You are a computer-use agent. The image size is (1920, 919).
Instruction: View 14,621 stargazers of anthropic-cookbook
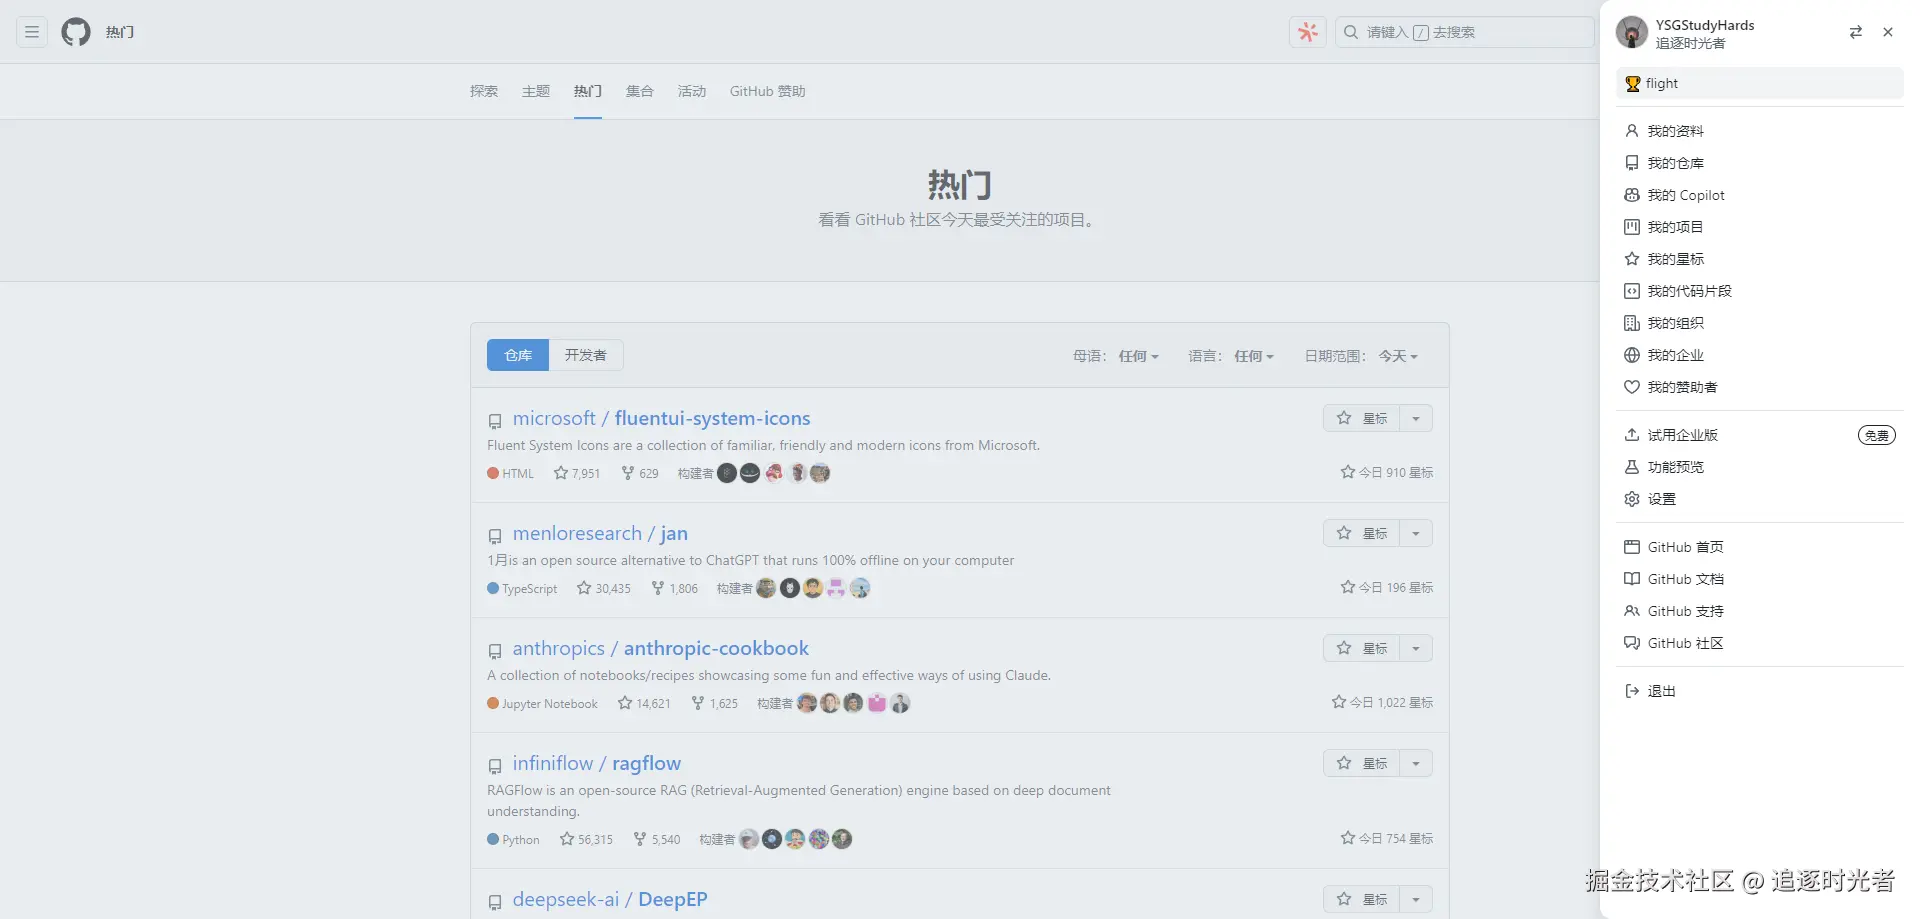click(644, 703)
